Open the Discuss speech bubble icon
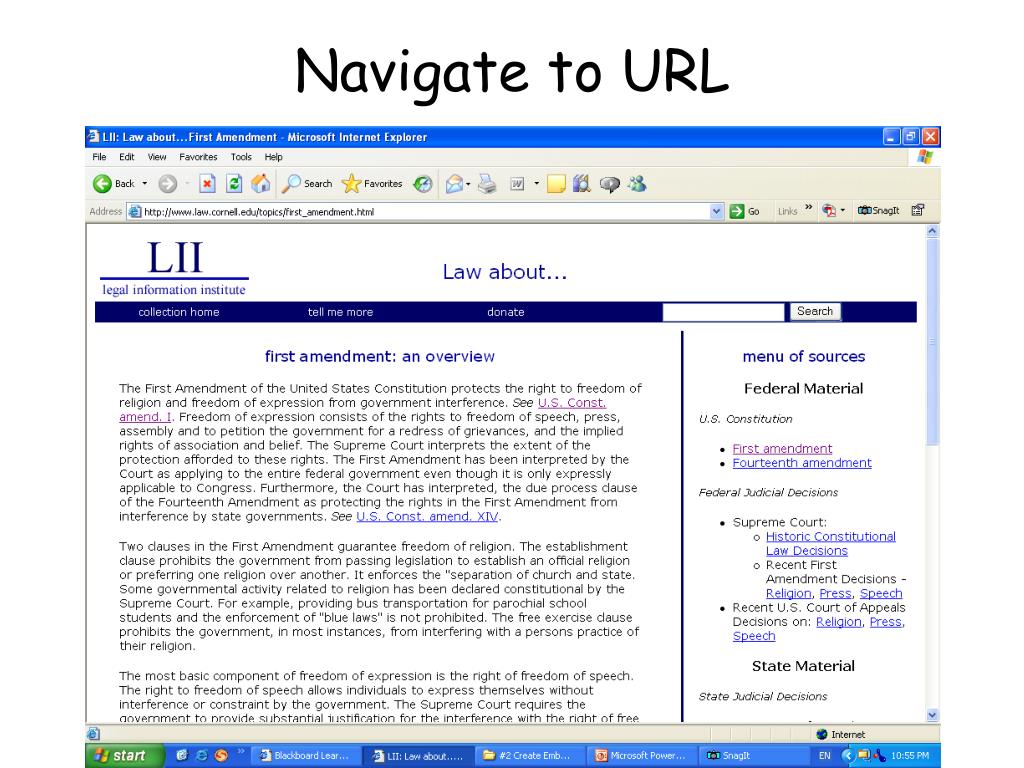 [609, 185]
